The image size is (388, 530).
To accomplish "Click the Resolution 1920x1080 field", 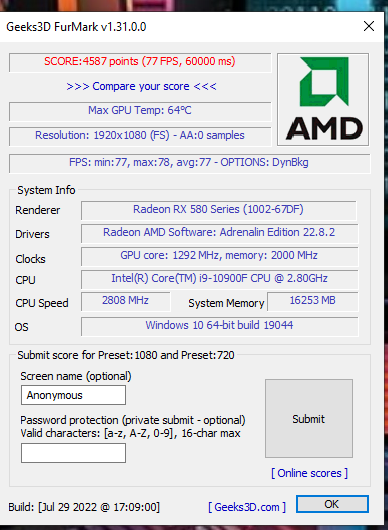I will click(x=140, y=136).
